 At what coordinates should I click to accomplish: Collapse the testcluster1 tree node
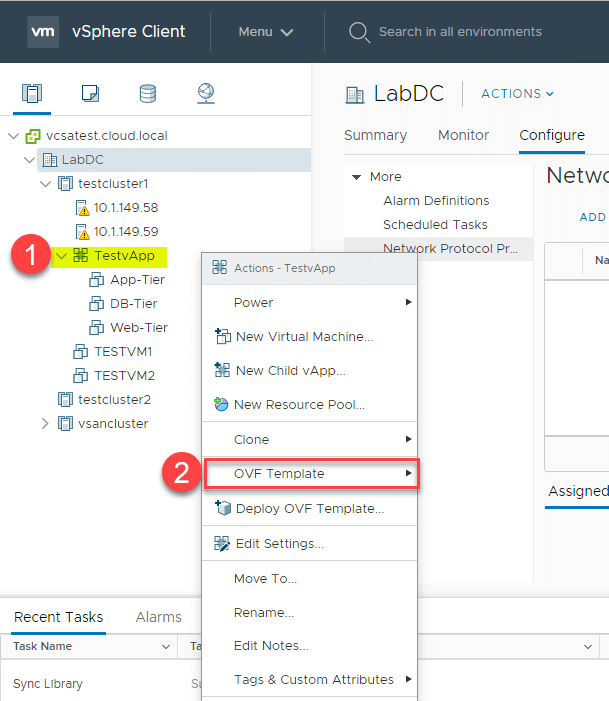click(46, 184)
